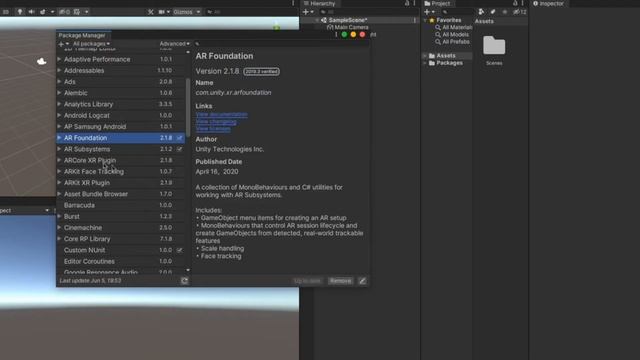640x360 pixels.
Task: Click the yellow window button
Action: click(353, 35)
